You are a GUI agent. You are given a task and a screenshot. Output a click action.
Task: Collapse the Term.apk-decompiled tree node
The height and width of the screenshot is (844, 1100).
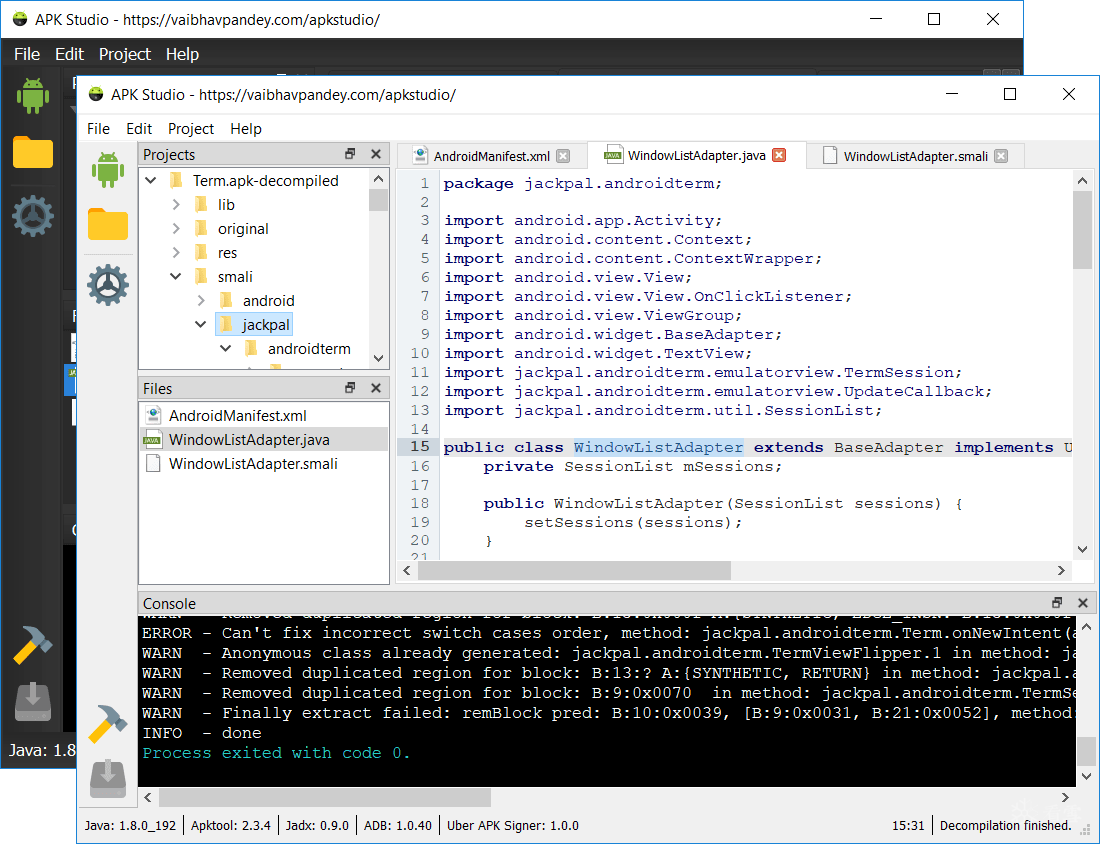click(151, 181)
